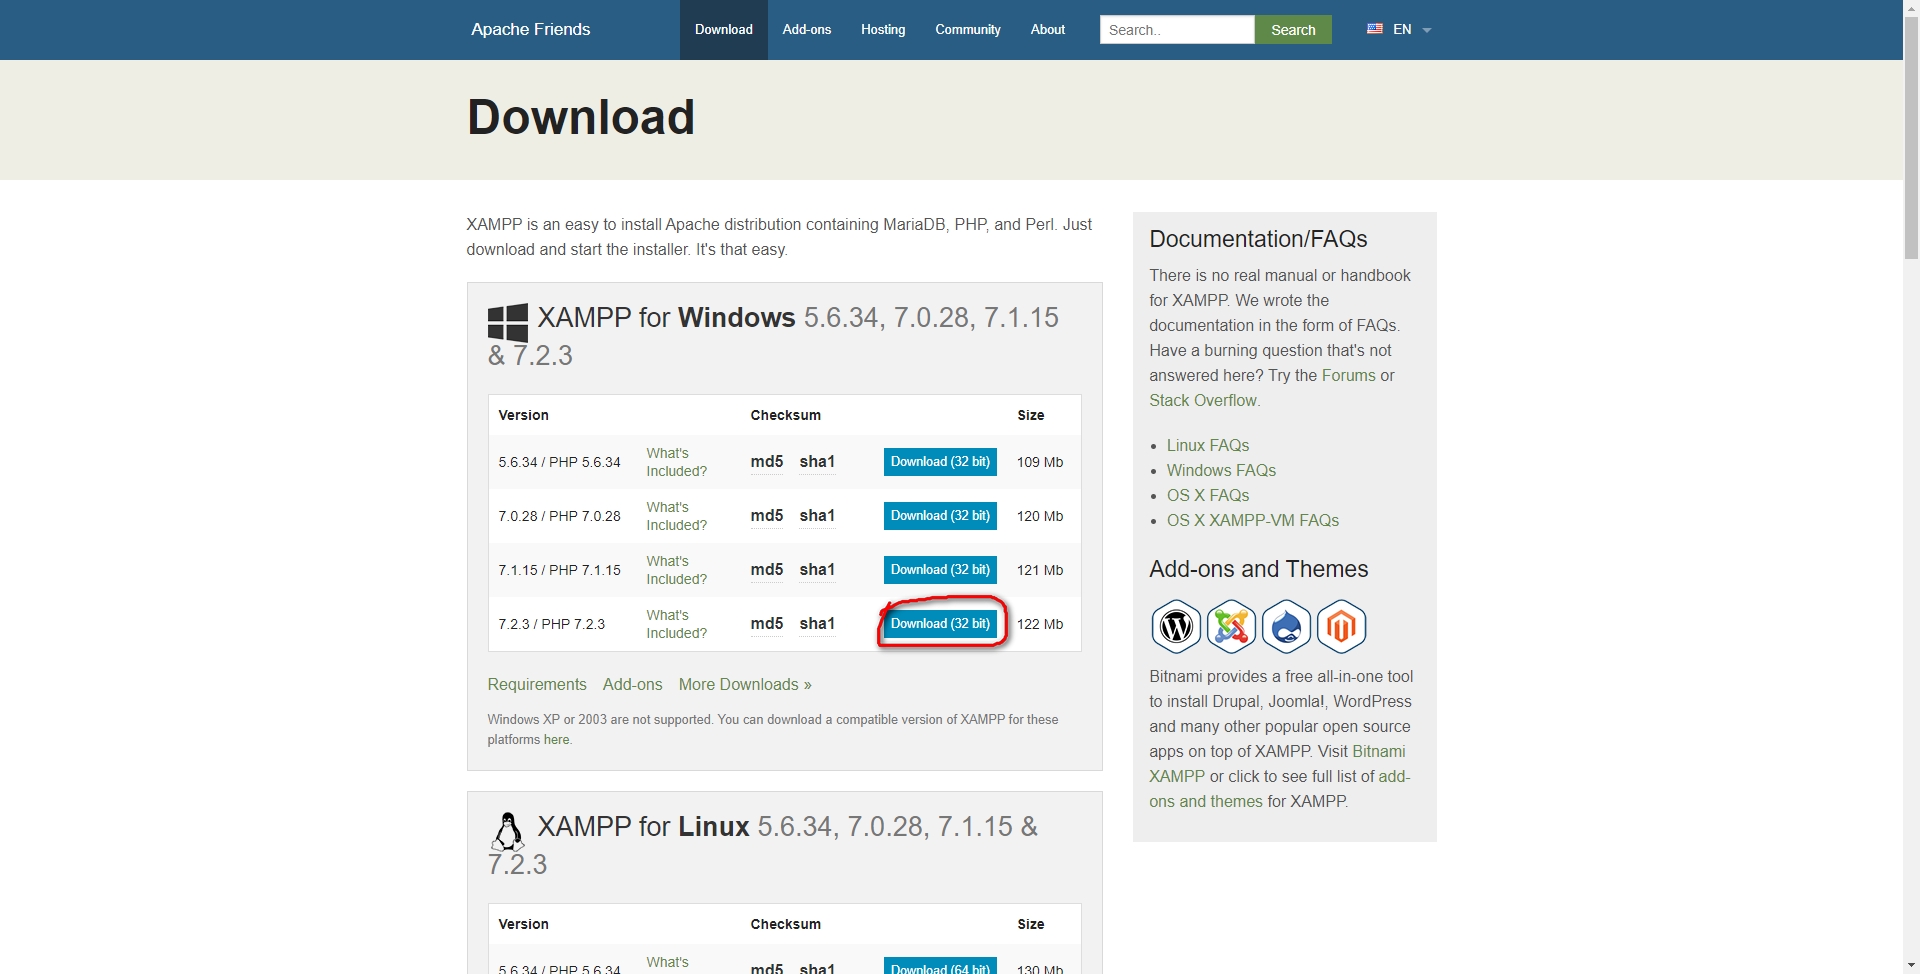Screen dimensions: 1920x974
Task: Open the Magento add-on icon
Action: [x=1341, y=627]
